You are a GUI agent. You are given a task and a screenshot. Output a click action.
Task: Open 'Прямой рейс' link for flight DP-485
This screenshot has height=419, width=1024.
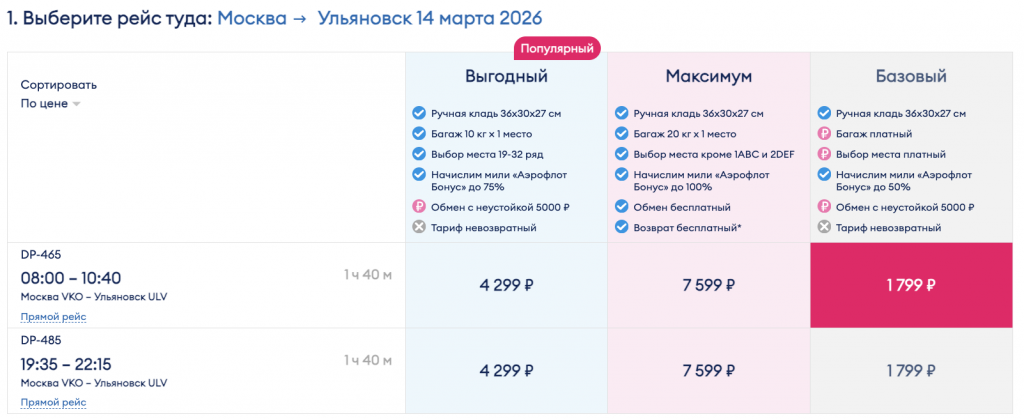53,402
